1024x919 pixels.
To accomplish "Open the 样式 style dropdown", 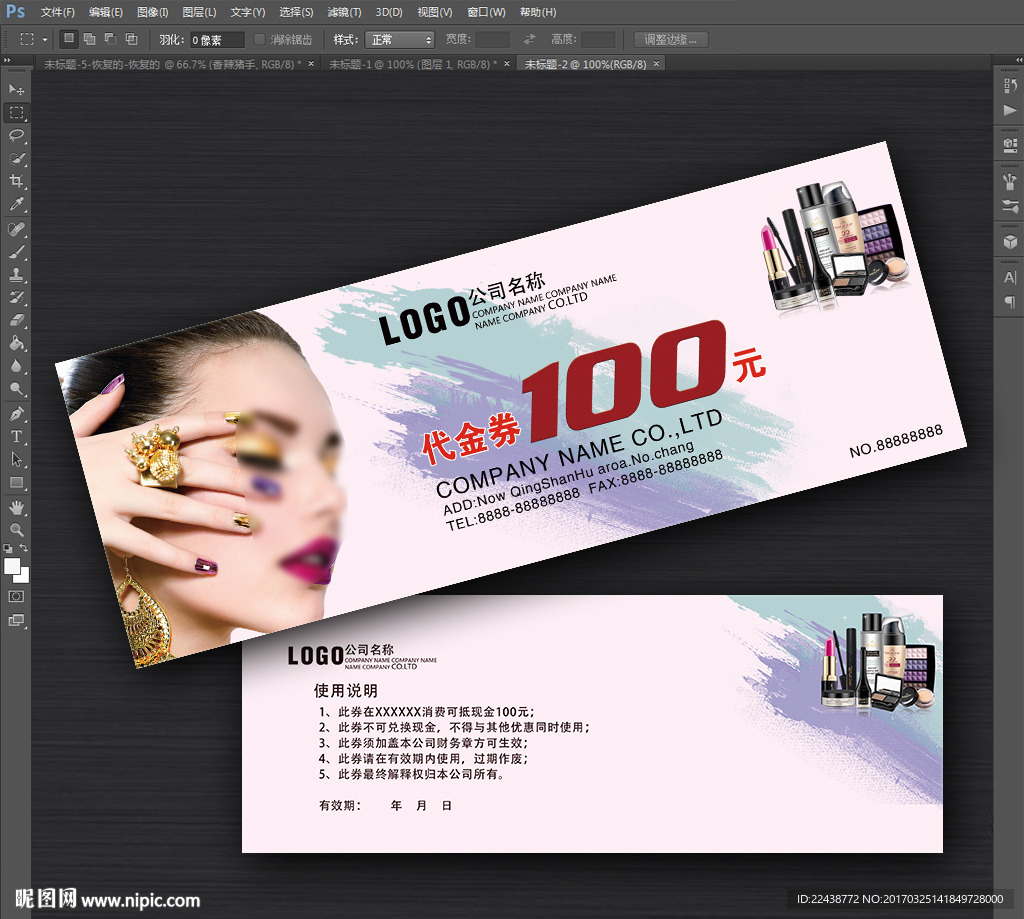I will coord(400,40).
